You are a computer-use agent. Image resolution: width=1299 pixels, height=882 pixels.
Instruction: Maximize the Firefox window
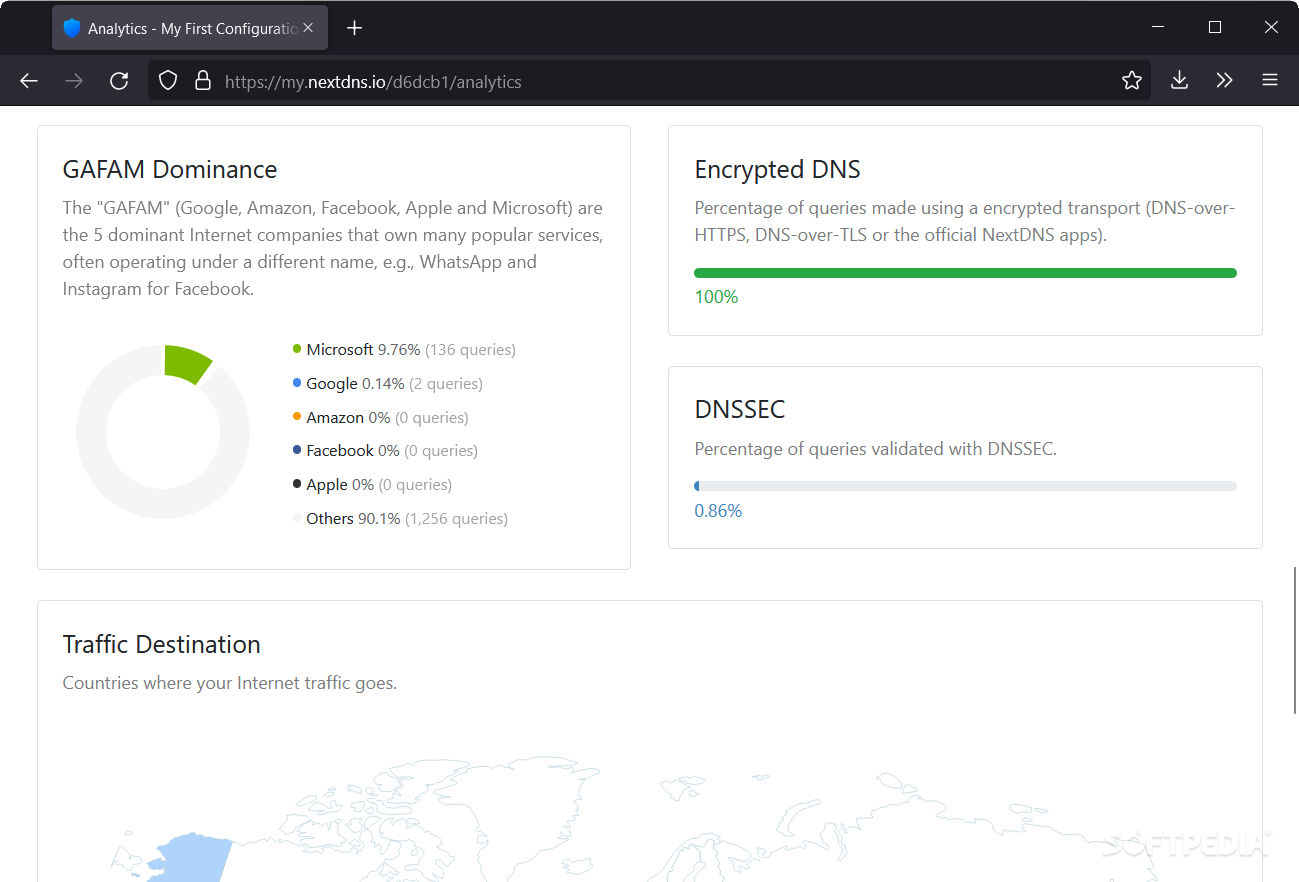[x=1214, y=28]
